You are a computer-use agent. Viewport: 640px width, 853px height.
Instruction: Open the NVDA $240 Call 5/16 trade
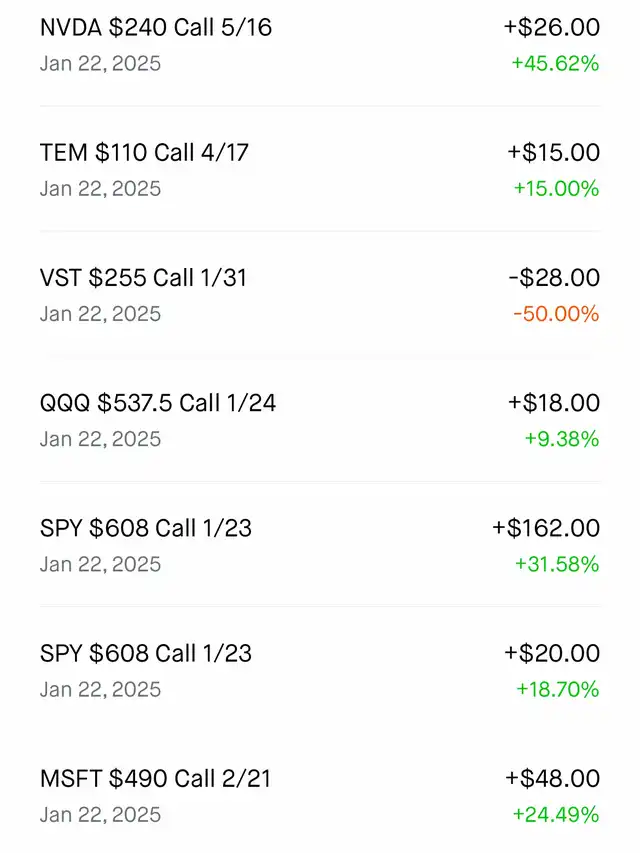155,28
